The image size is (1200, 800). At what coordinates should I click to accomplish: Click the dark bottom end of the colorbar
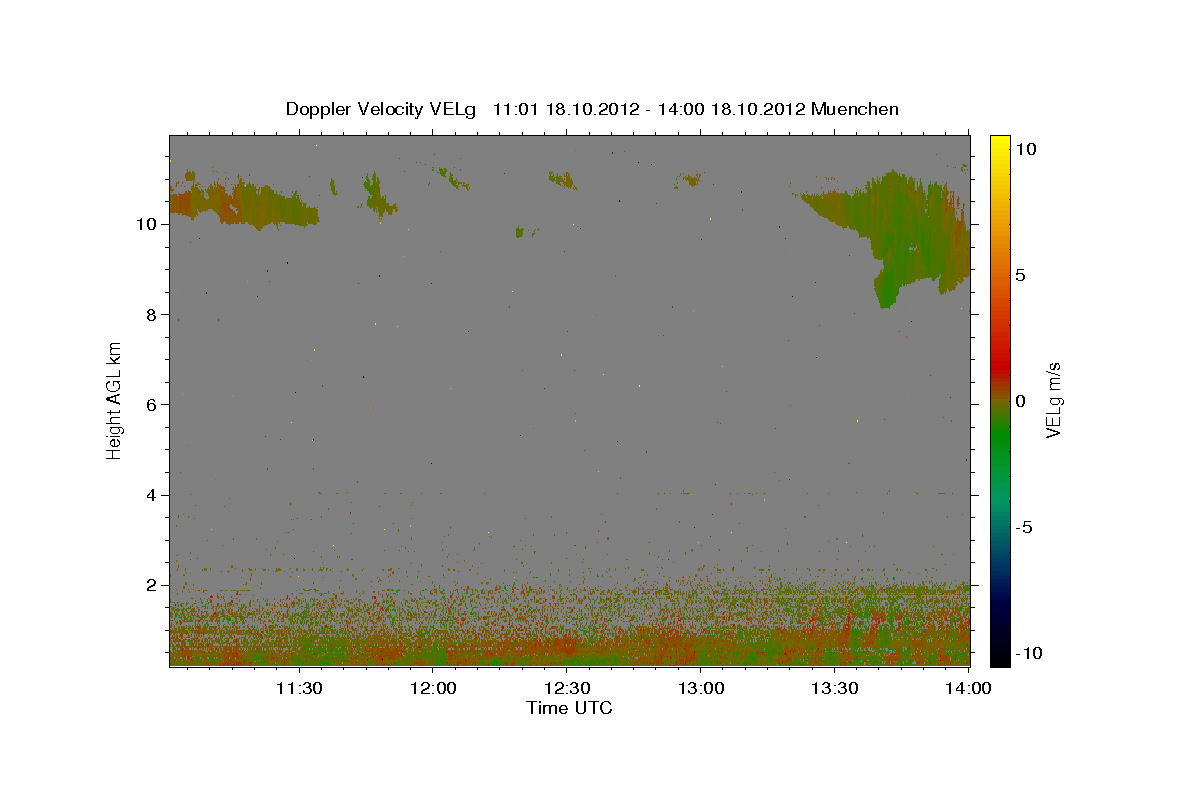pos(999,657)
